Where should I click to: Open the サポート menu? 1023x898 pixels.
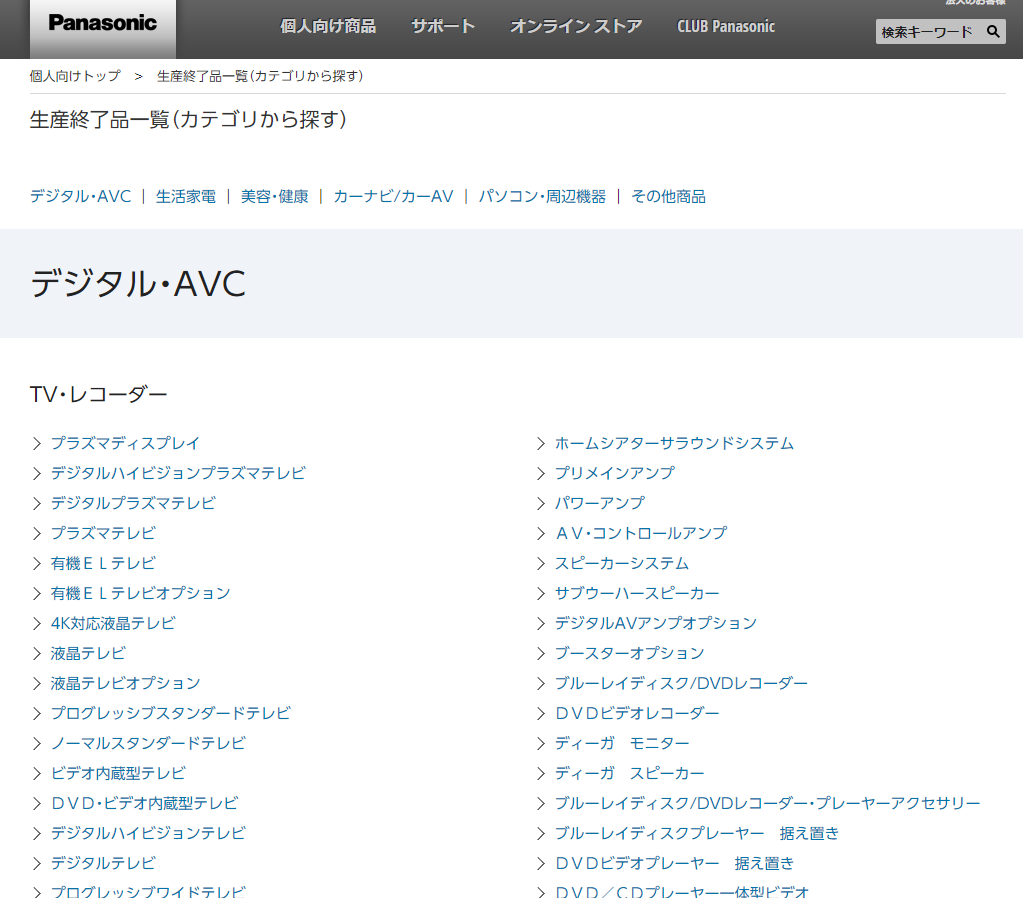click(443, 27)
